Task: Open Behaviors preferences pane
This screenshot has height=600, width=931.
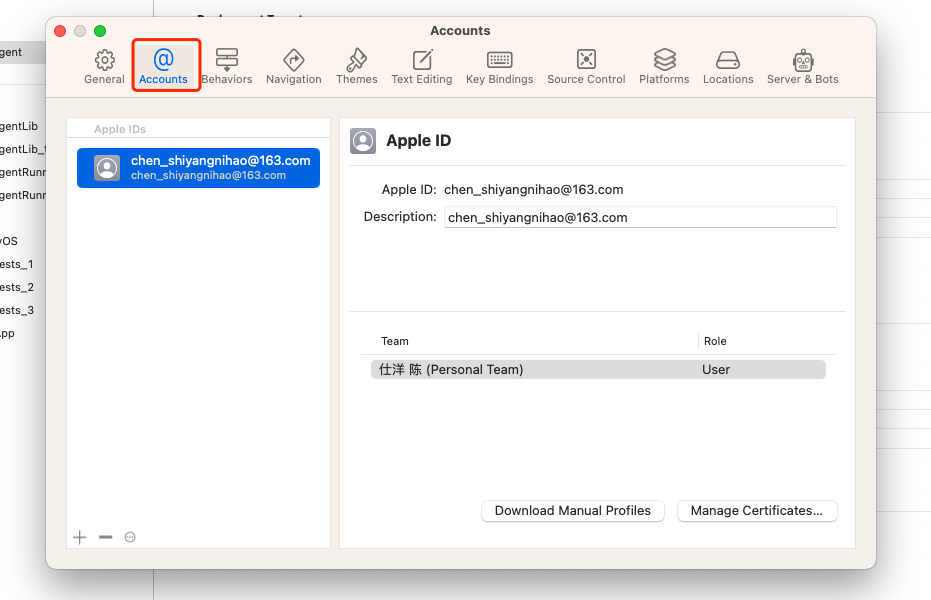Action: (227, 66)
